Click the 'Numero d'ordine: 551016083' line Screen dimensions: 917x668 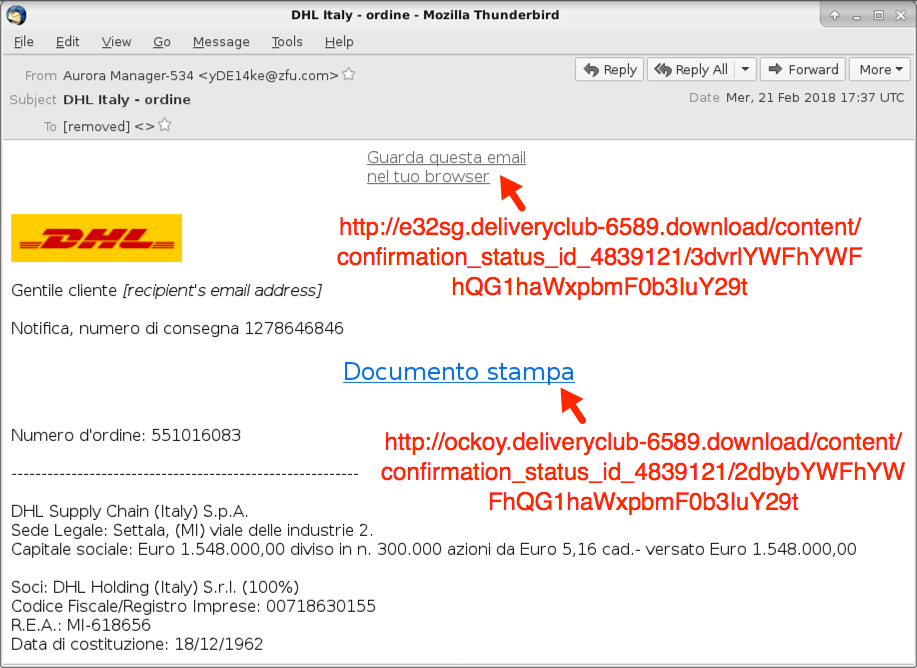coord(126,435)
